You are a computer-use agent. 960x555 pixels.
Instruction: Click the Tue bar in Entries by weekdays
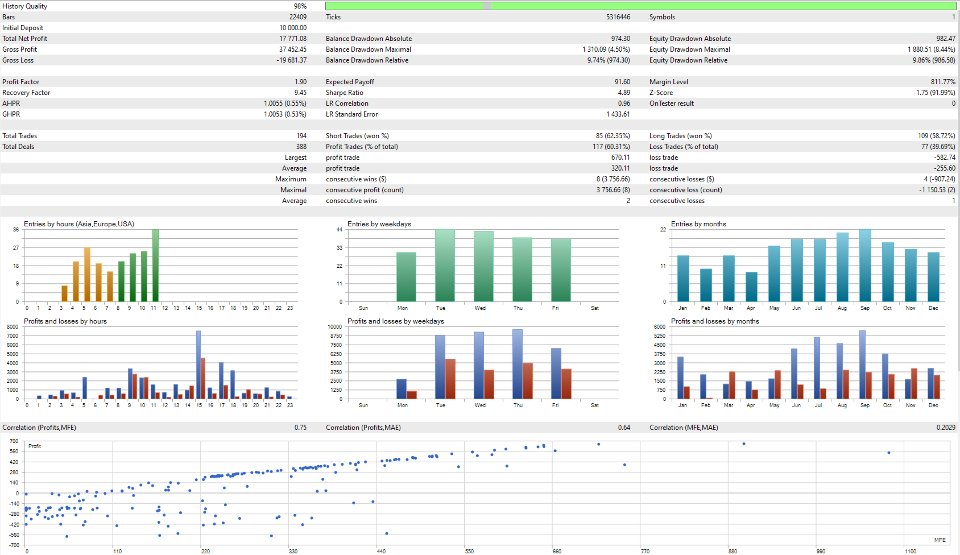pos(445,266)
